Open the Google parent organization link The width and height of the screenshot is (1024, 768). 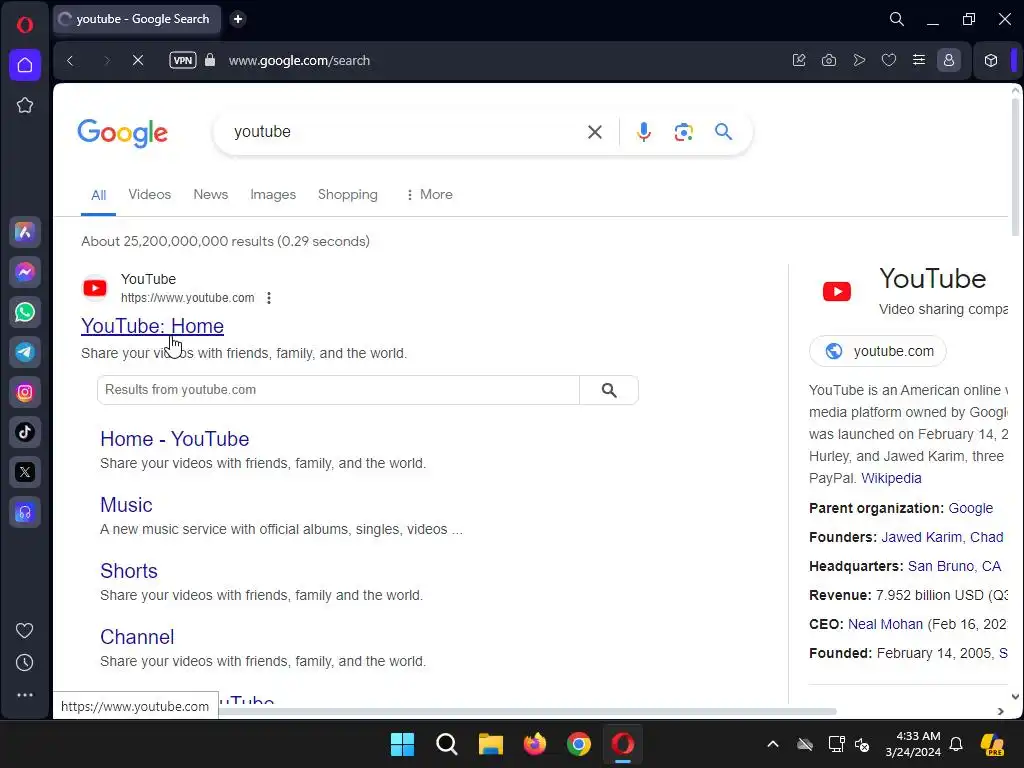click(x=970, y=508)
